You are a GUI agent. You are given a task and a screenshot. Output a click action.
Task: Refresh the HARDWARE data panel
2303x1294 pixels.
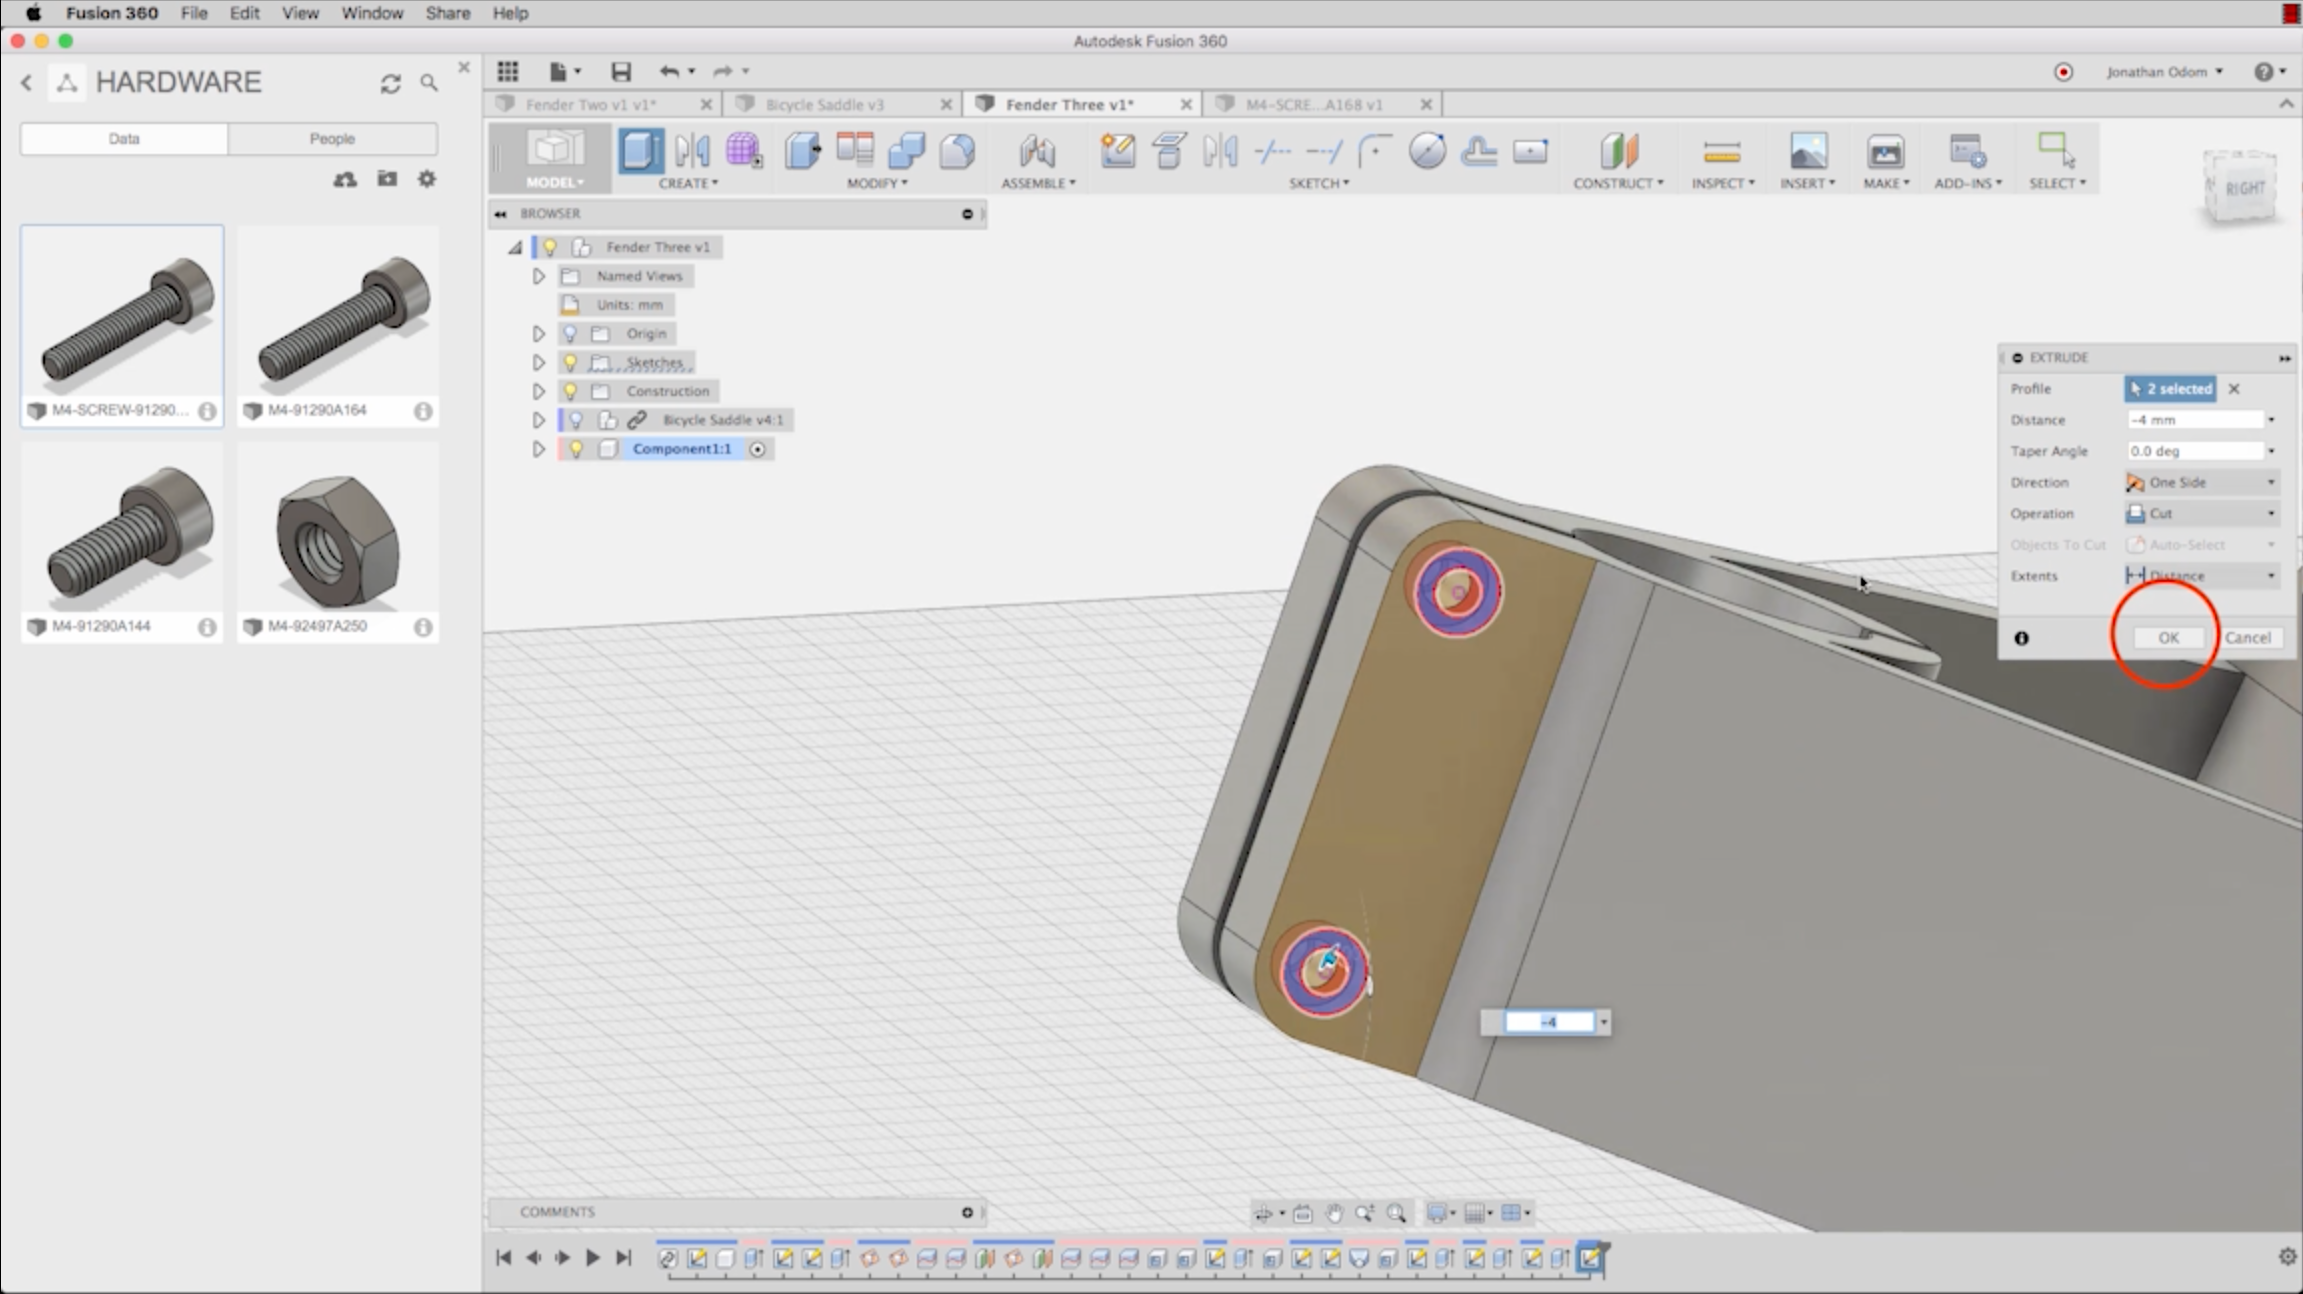390,83
